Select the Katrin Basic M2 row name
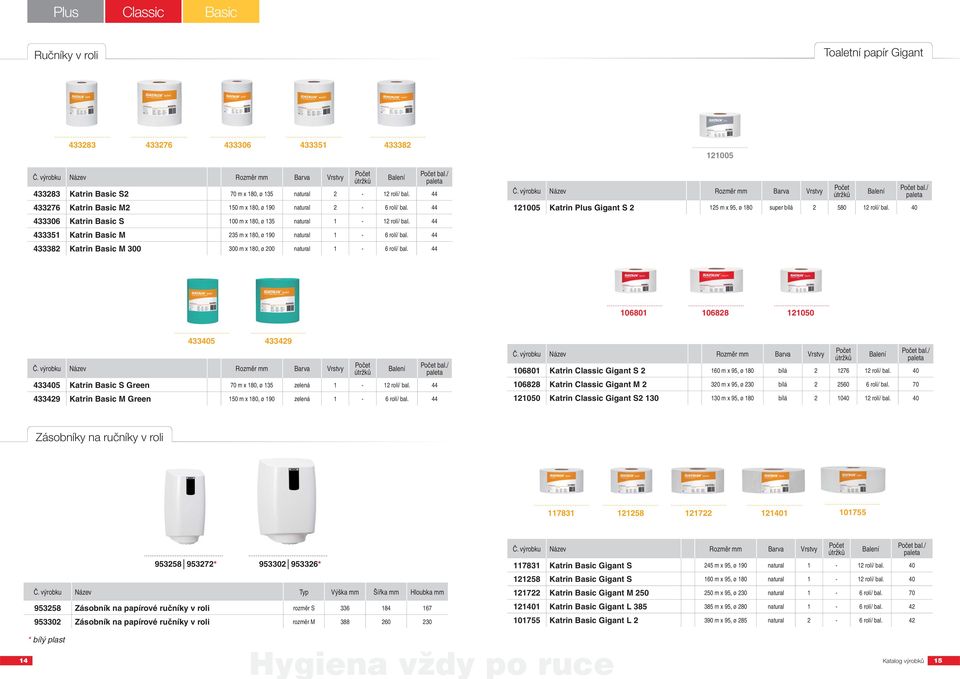Viewport: 960px width, 679px height. coord(100,208)
